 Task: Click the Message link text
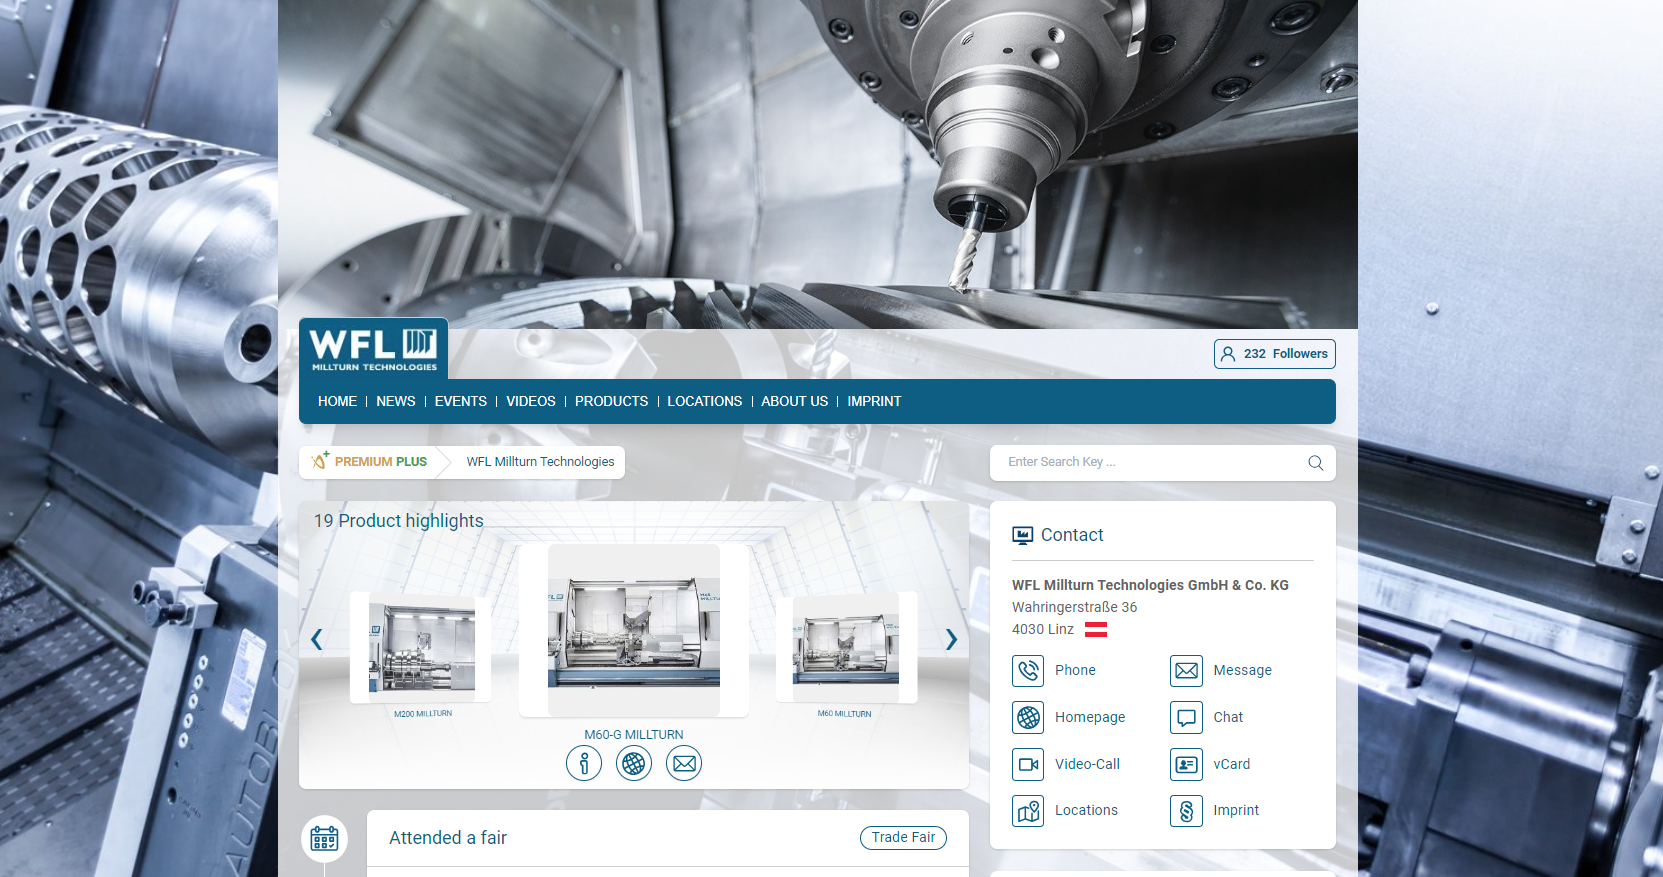(x=1243, y=670)
